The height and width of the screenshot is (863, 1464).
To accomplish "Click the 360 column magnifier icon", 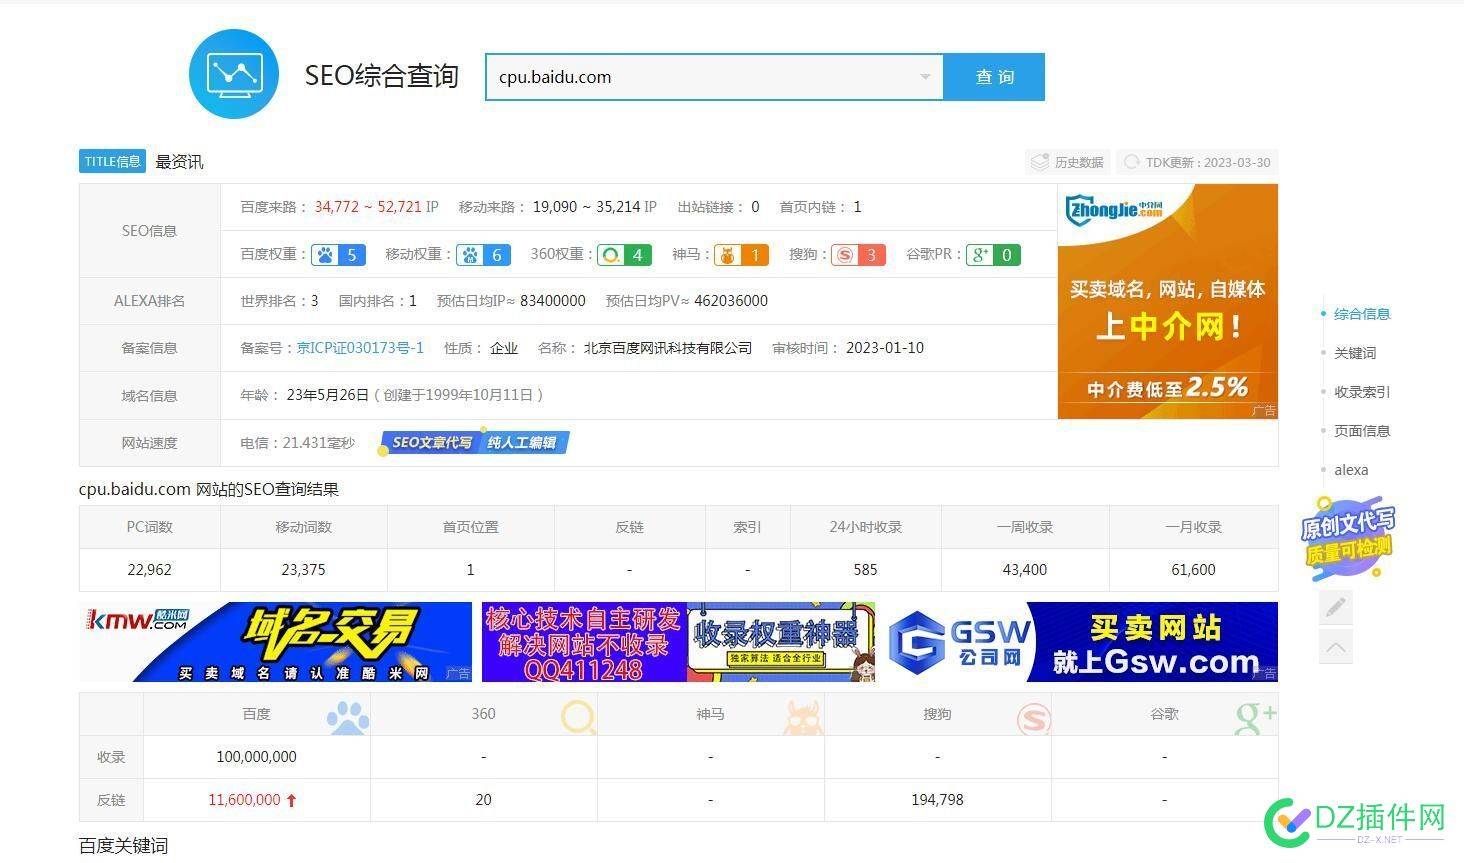I will click(x=579, y=717).
